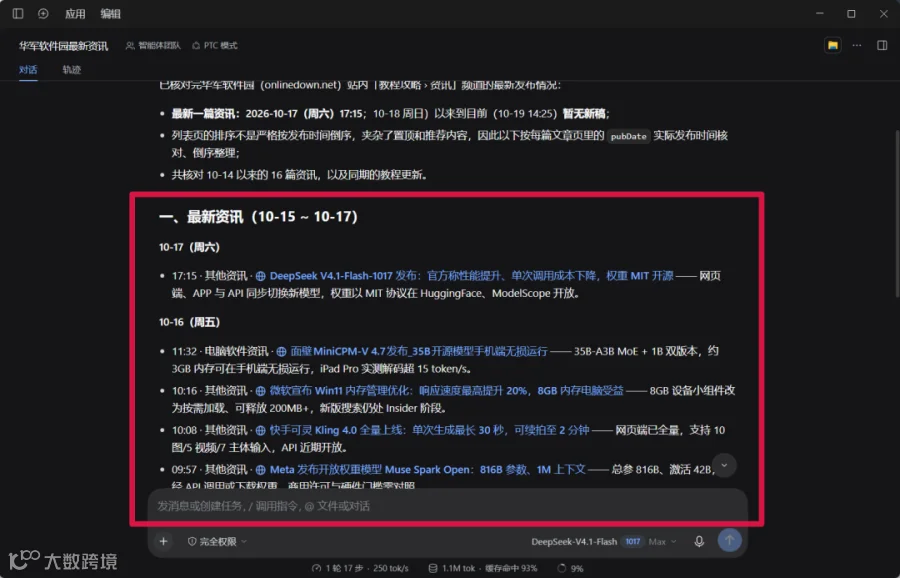This screenshot has height=578, width=900.
Task: Switch to the 轨迹 tab
Action: click(71, 69)
